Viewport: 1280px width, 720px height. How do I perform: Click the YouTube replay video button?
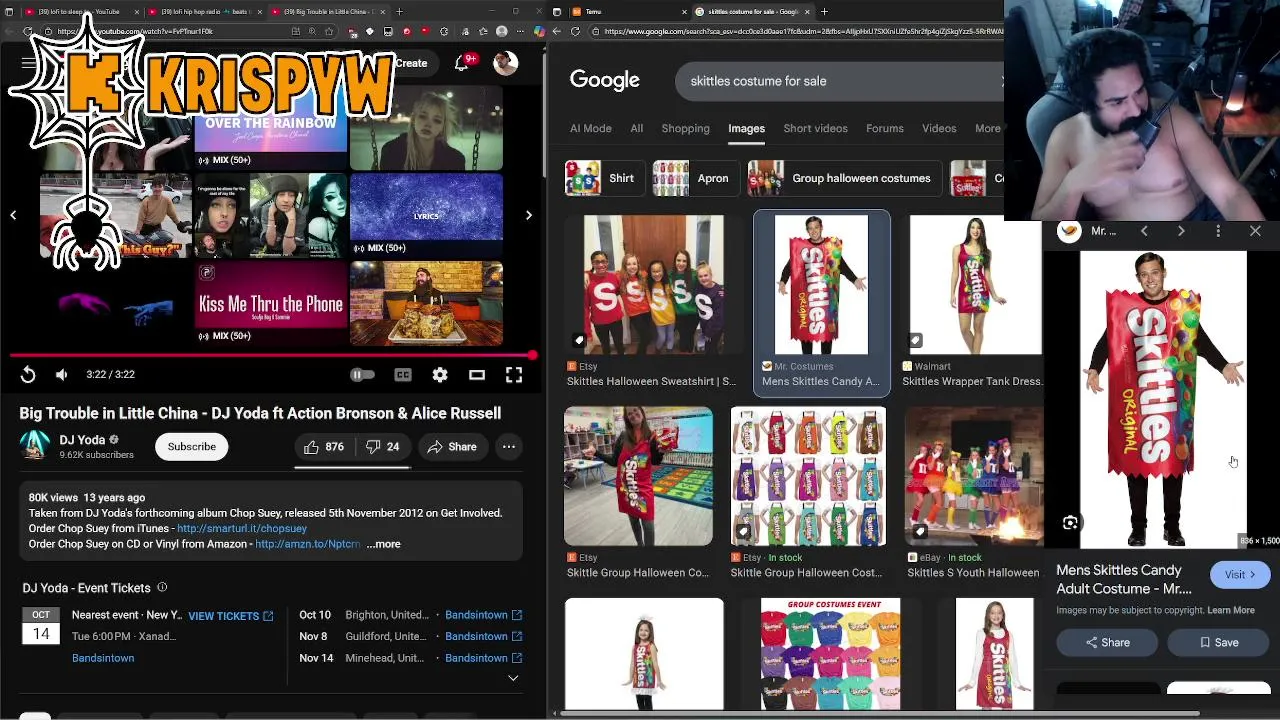click(x=28, y=375)
